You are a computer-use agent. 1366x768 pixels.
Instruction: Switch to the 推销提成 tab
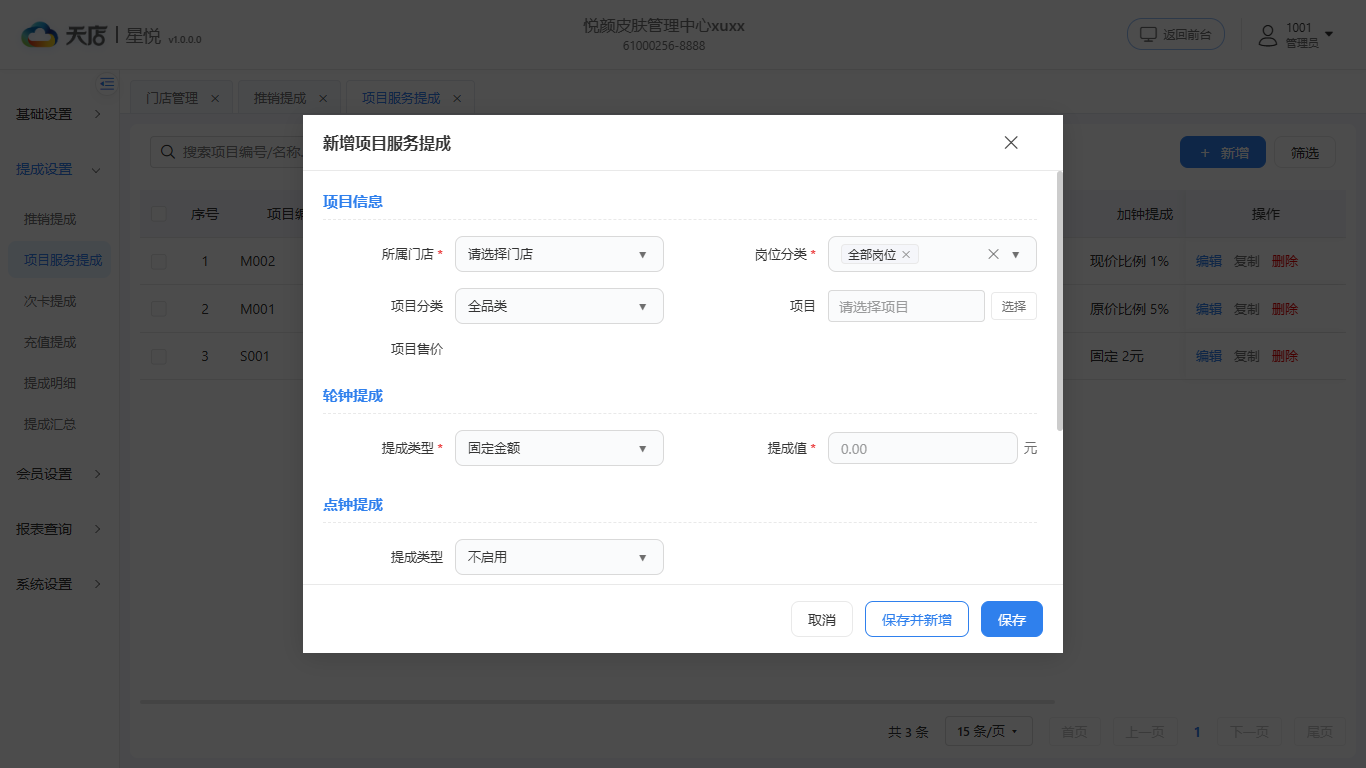[280, 98]
